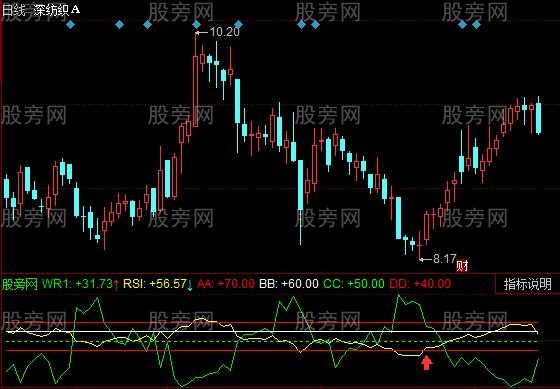
Task: Select the leftmost blue diamond marker
Action: pos(70,25)
